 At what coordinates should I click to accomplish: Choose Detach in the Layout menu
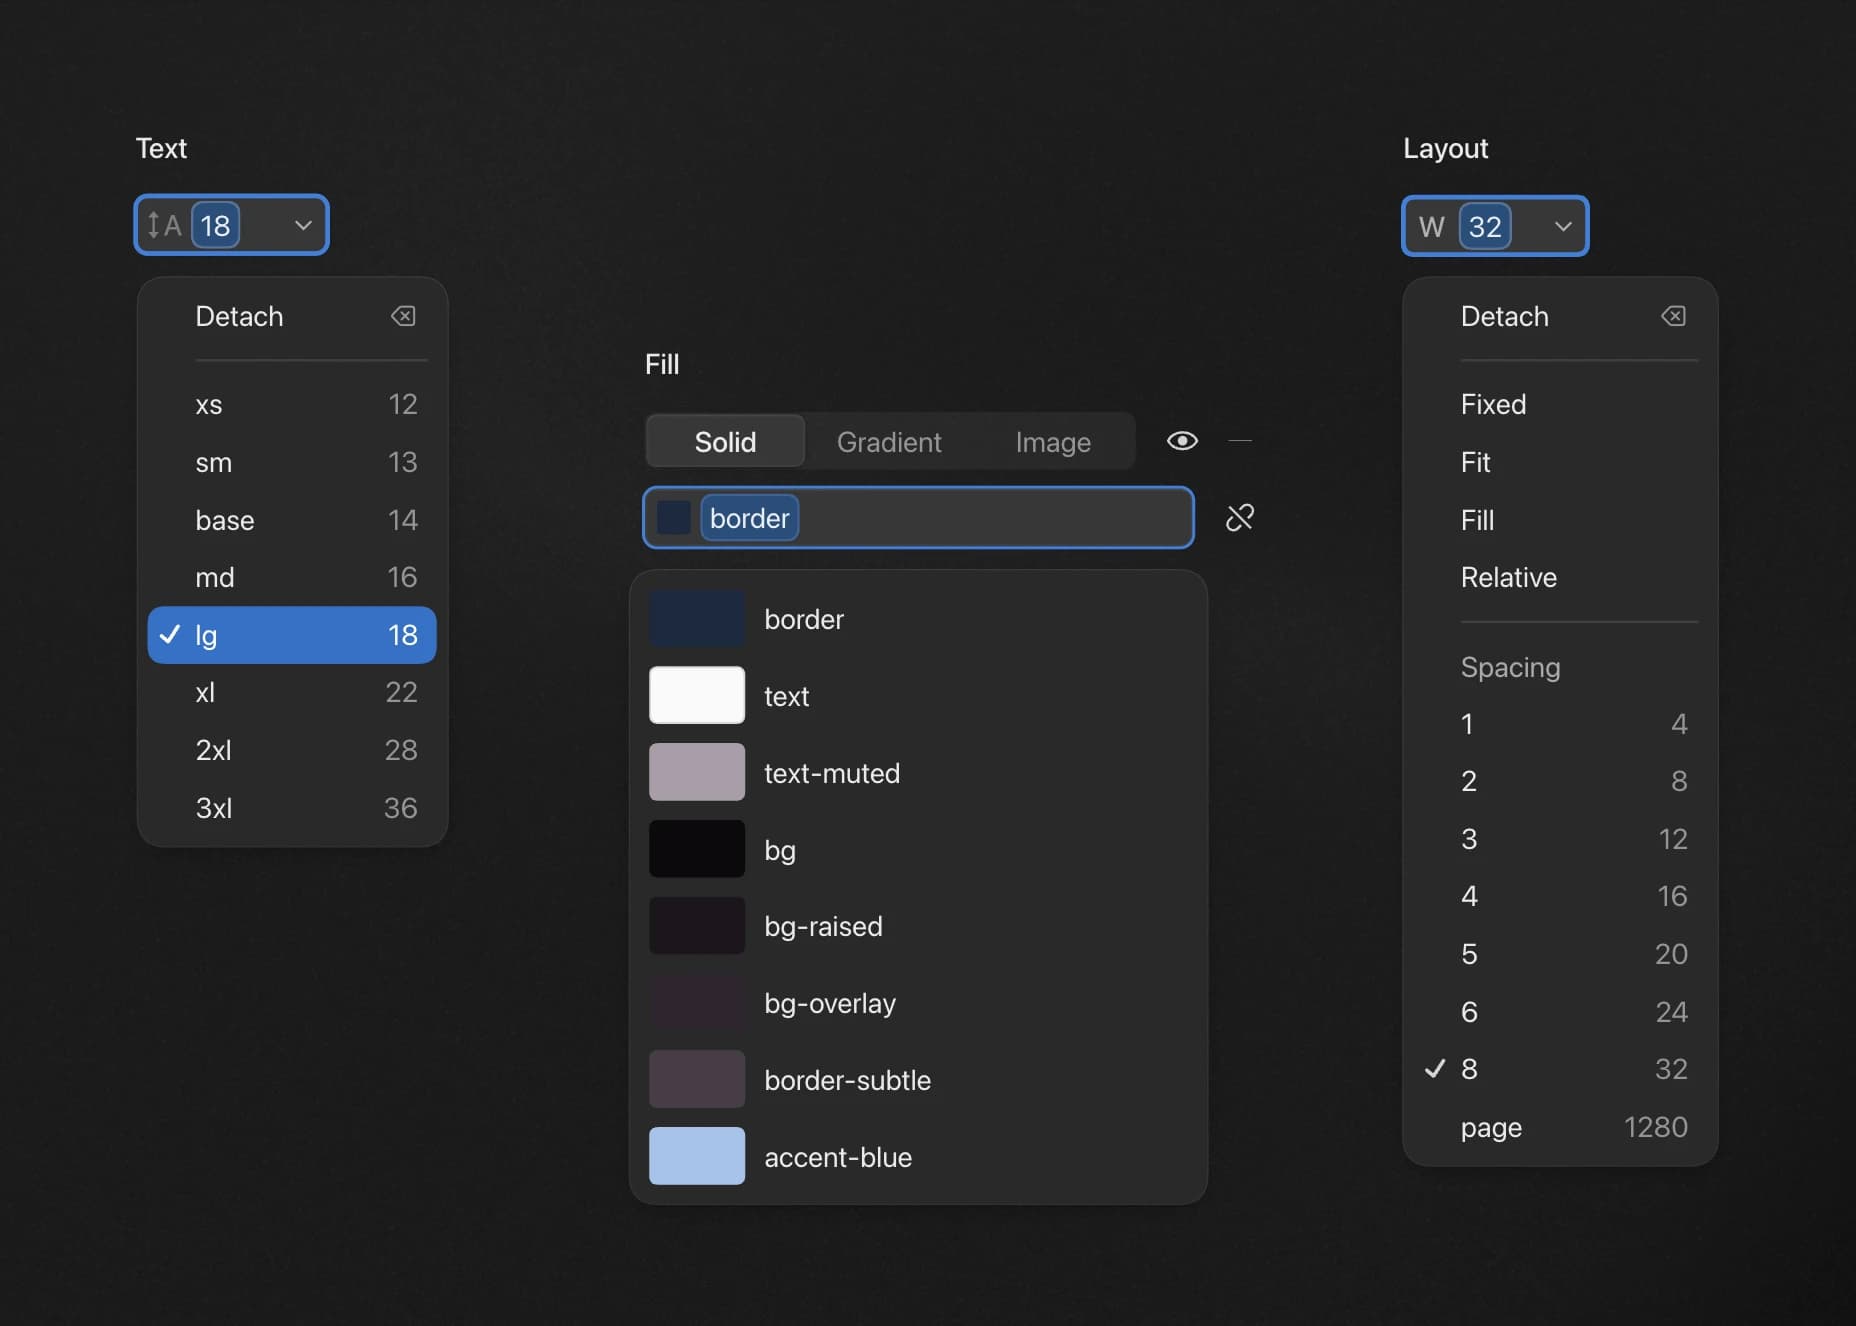[1560, 316]
